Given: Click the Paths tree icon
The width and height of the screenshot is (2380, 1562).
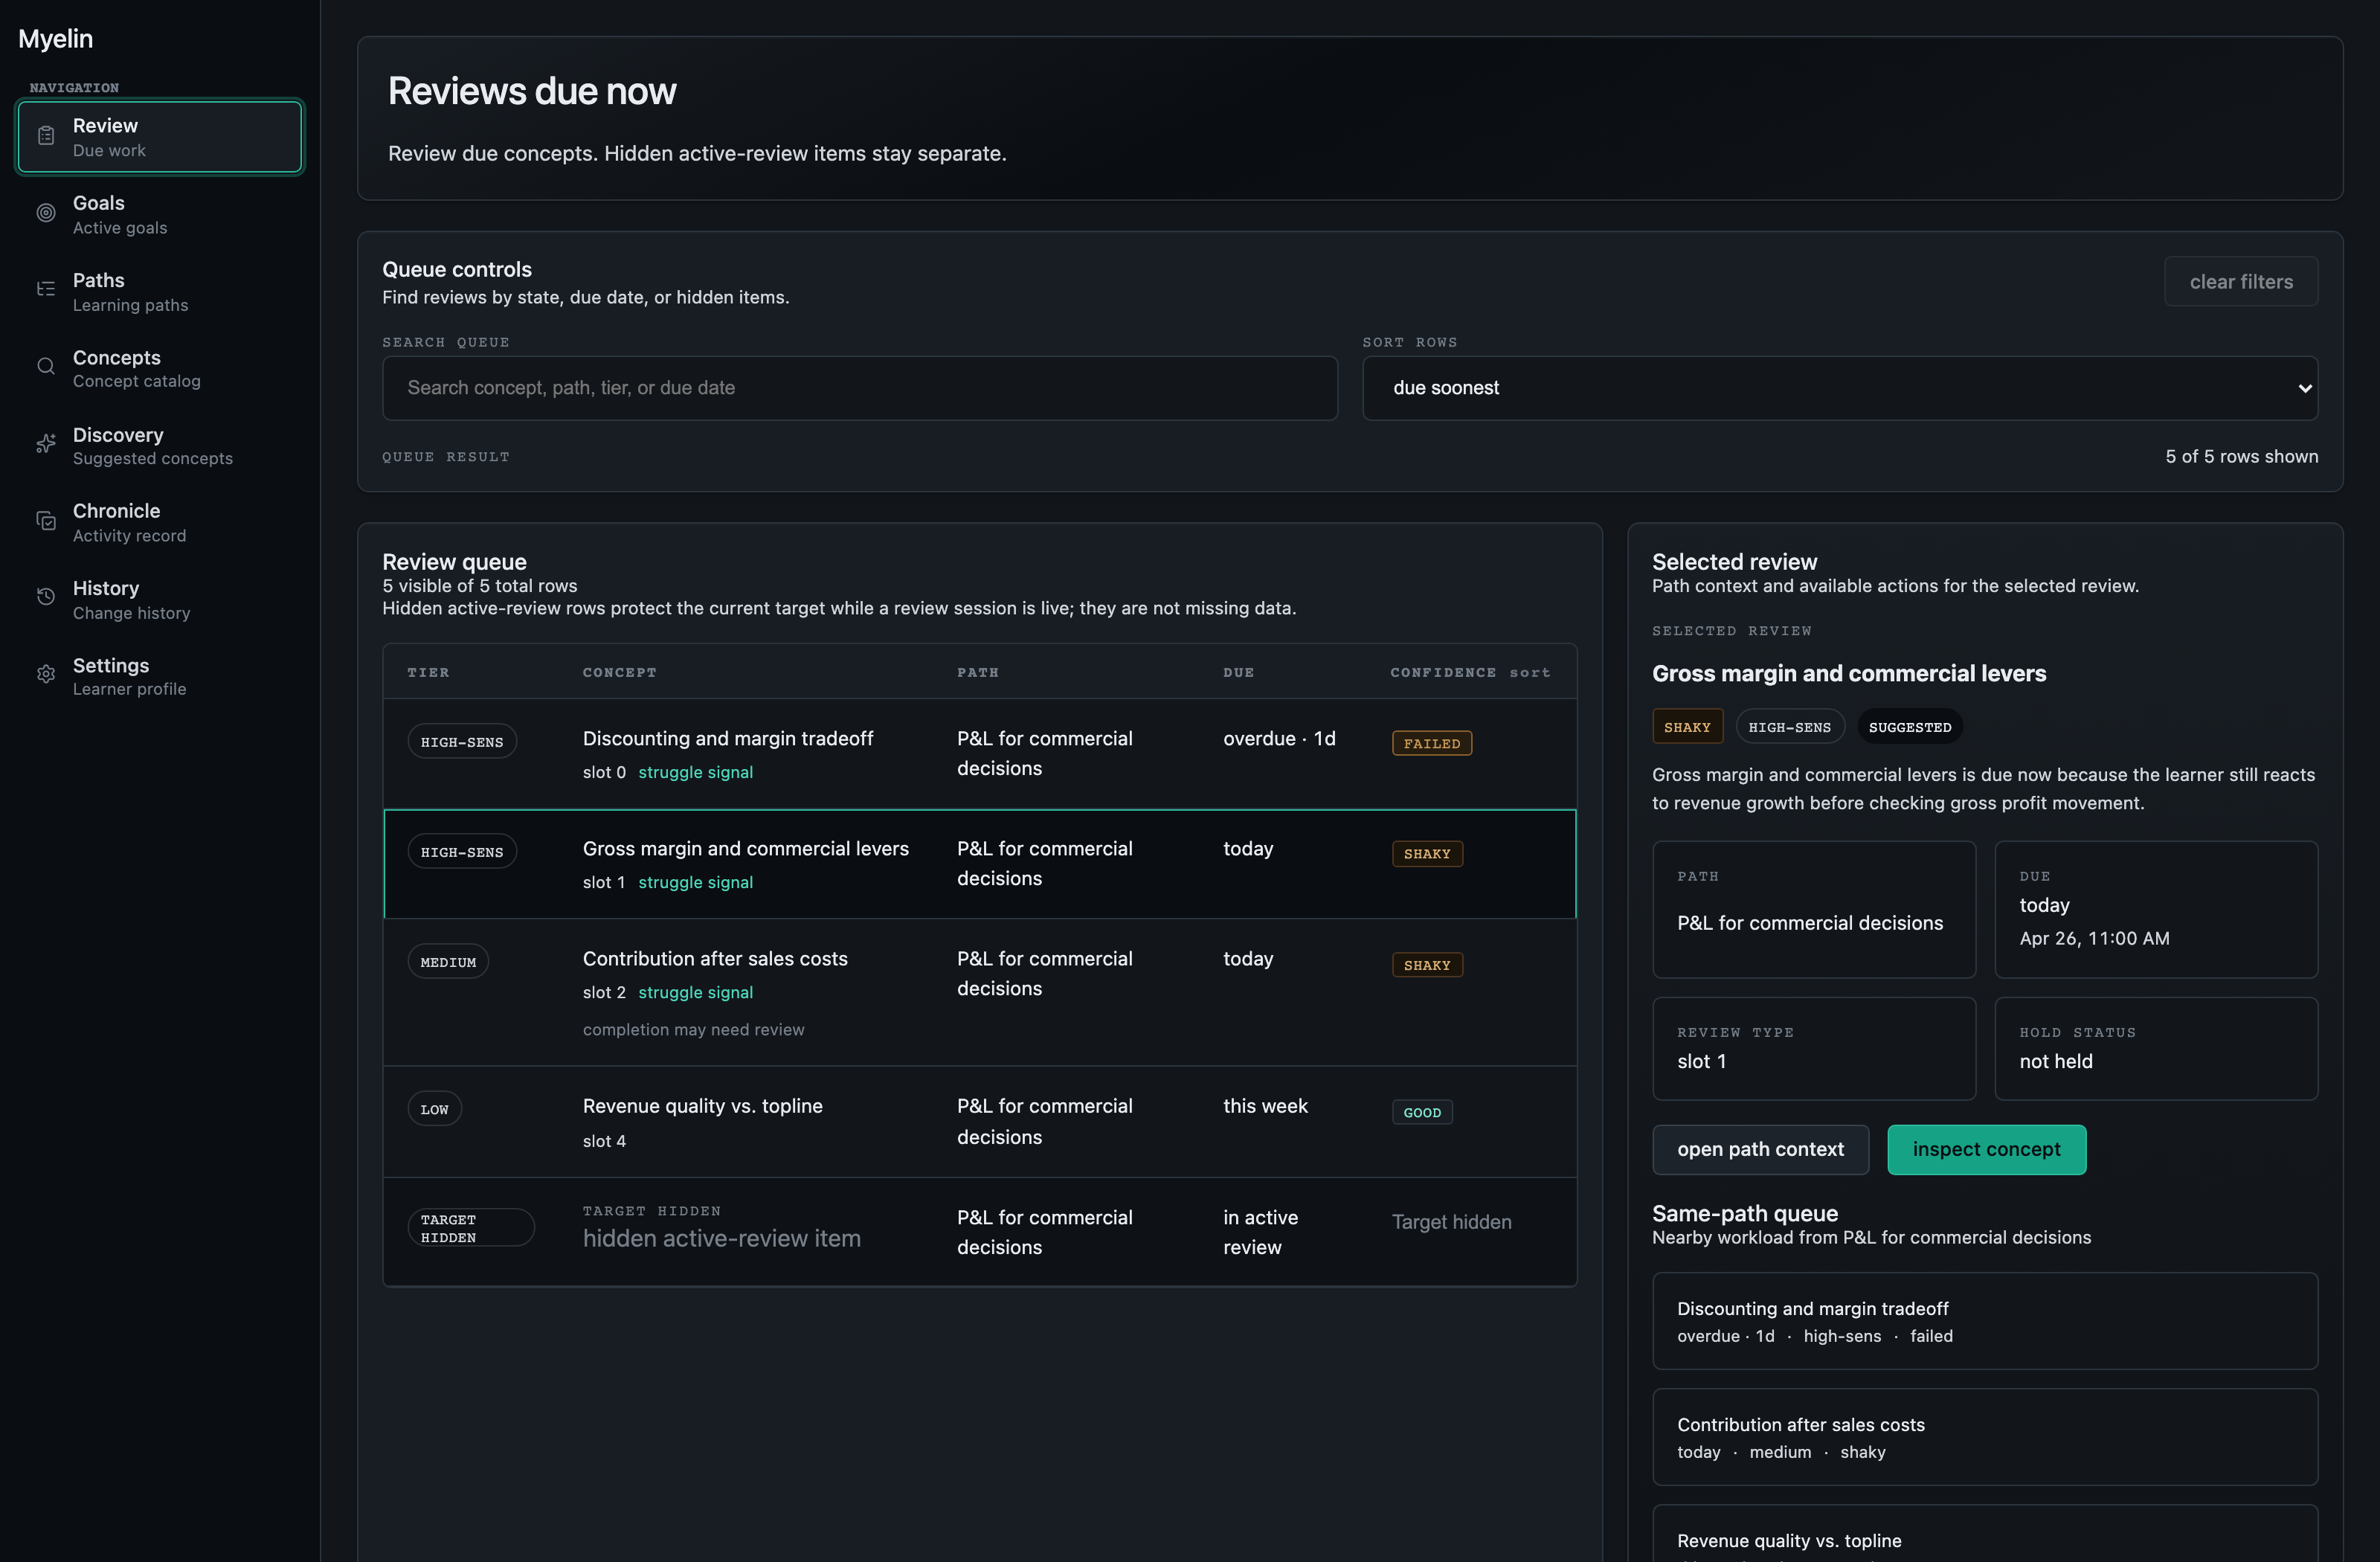Looking at the screenshot, I should 46,290.
